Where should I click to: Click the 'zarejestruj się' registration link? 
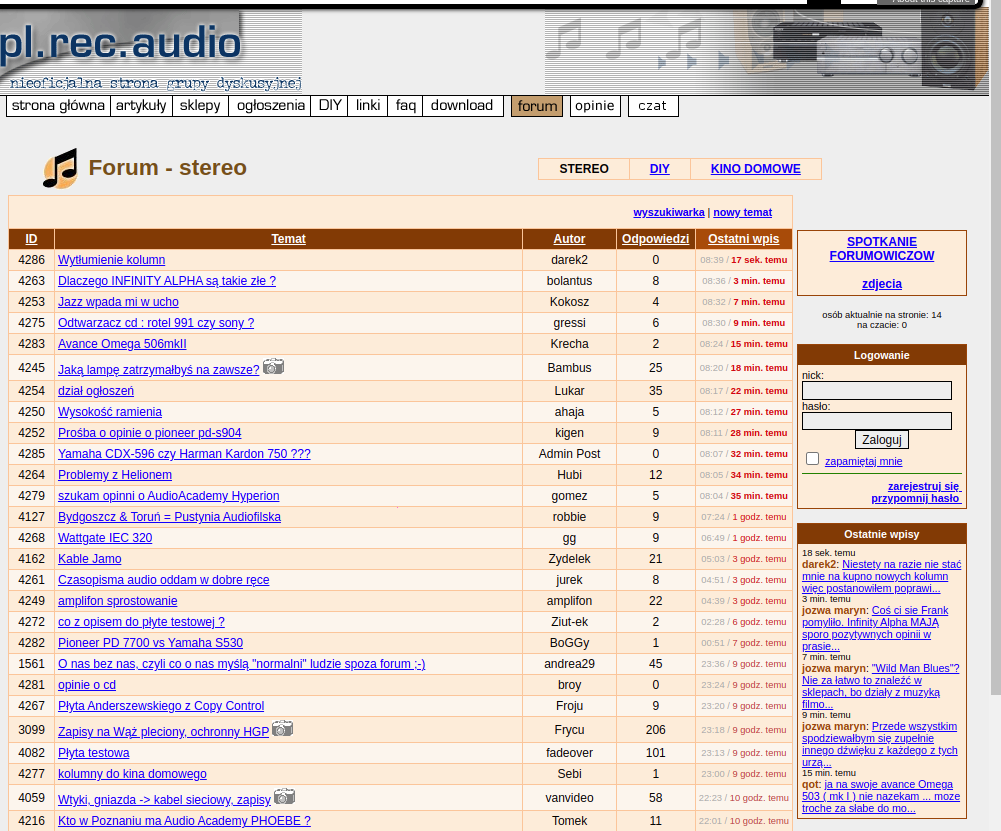pos(924,486)
